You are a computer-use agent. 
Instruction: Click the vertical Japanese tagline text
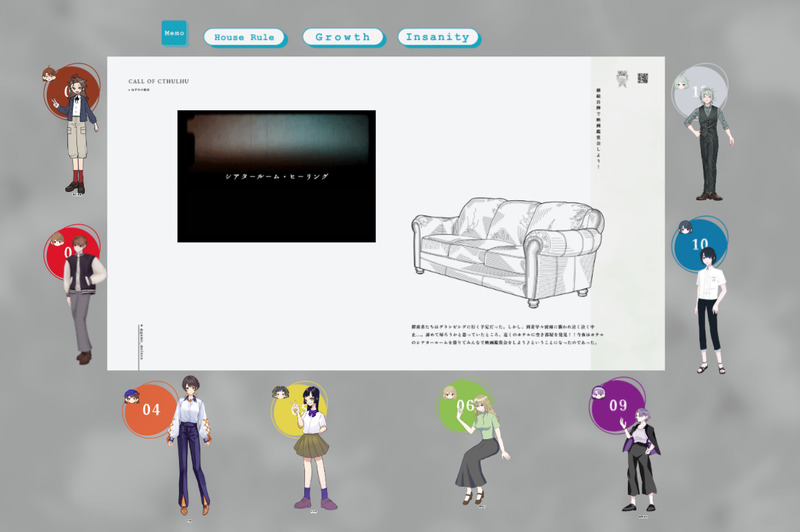click(x=598, y=129)
